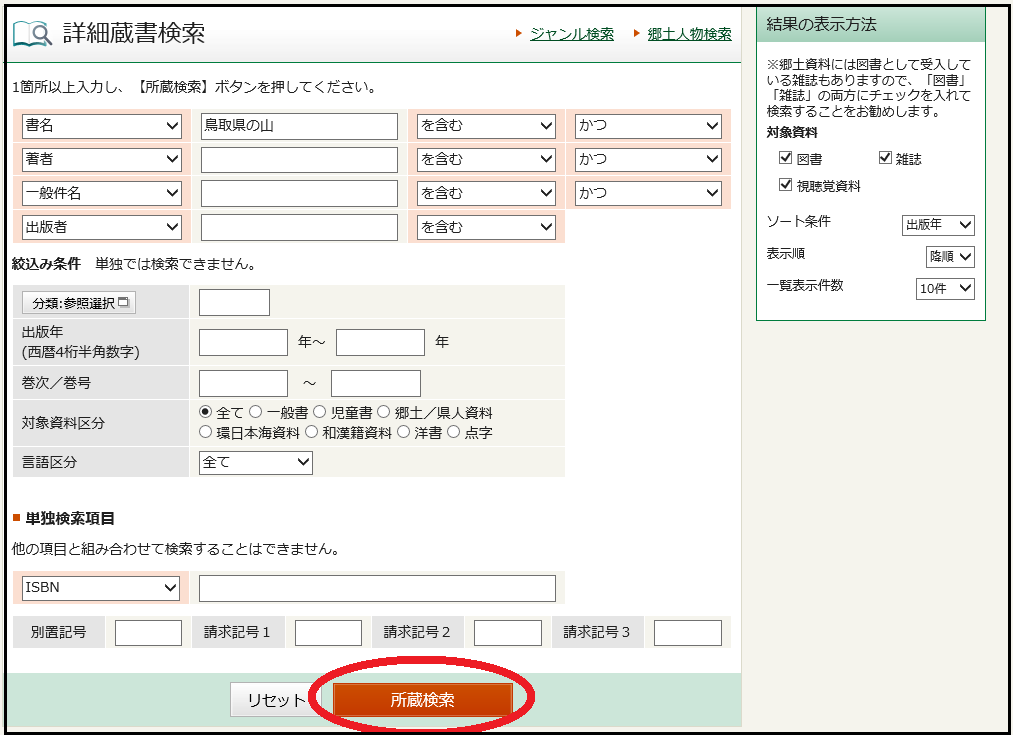Open the かつ dropdown in the 書名 row
Viewport: 1013px width, 735px height.
click(x=648, y=125)
